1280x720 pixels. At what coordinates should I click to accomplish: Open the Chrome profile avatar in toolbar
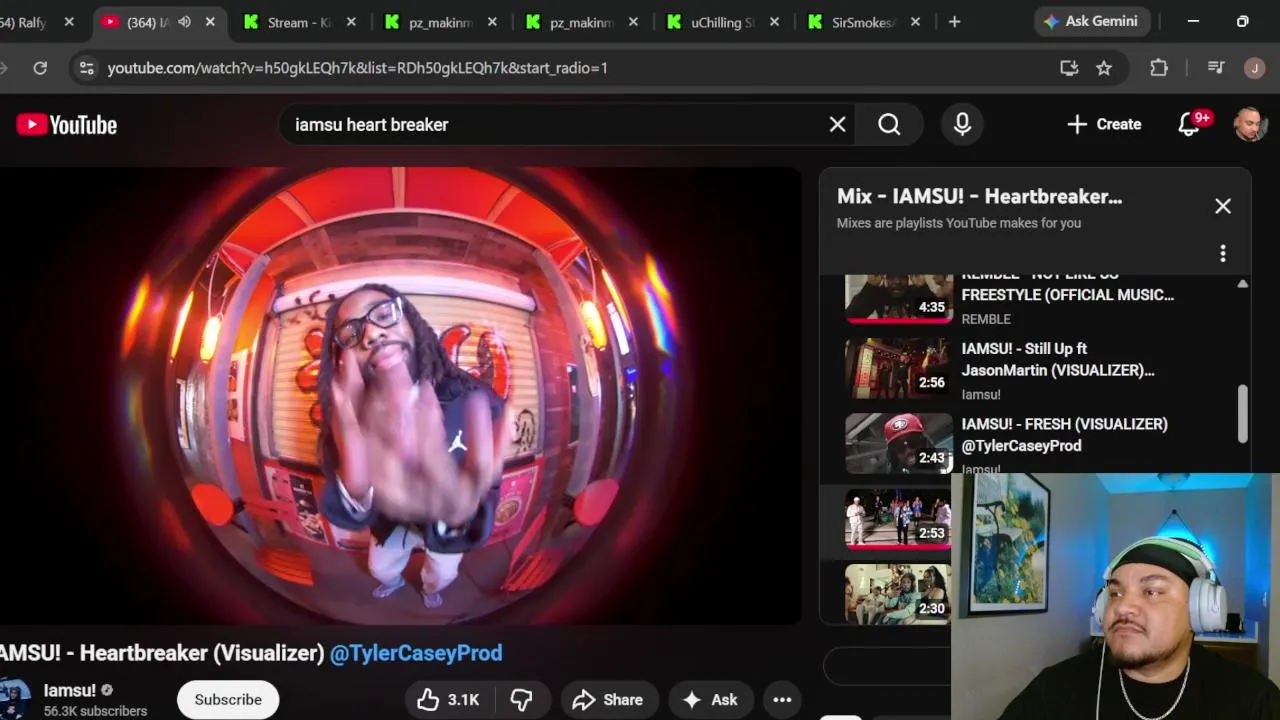(x=1254, y=68)
